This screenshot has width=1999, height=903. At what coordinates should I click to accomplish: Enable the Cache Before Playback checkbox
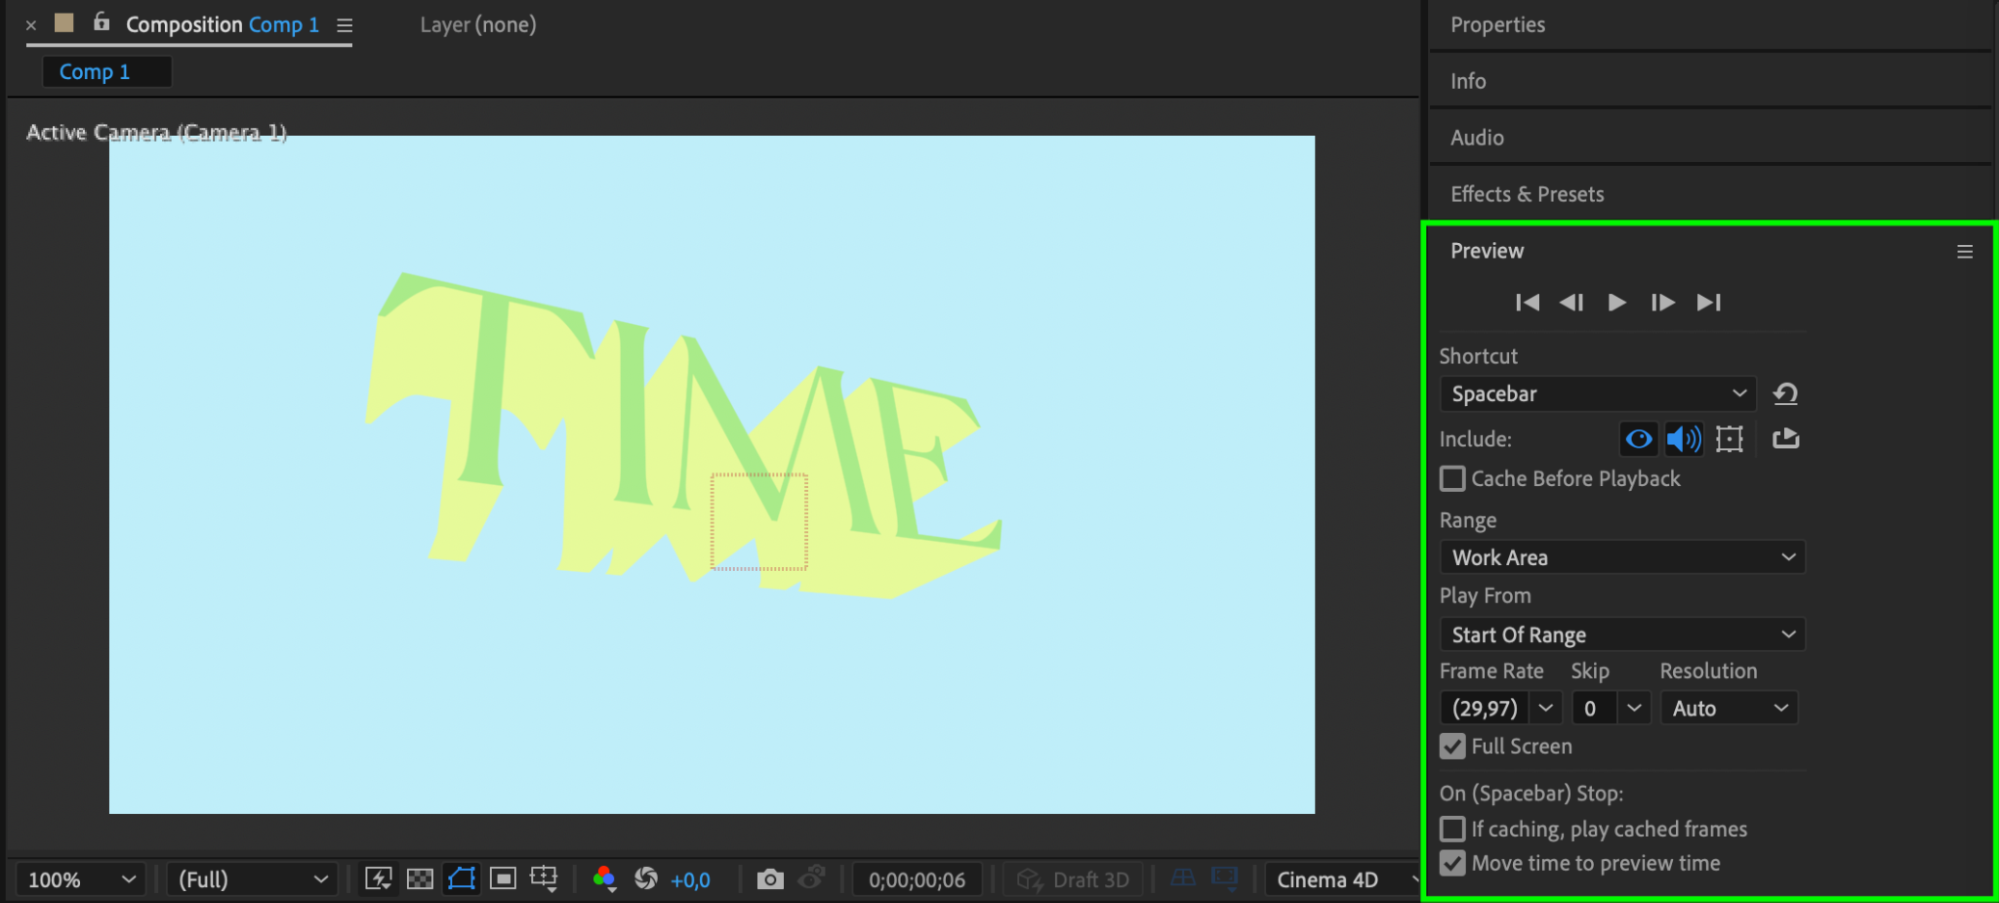point(1452,479)
